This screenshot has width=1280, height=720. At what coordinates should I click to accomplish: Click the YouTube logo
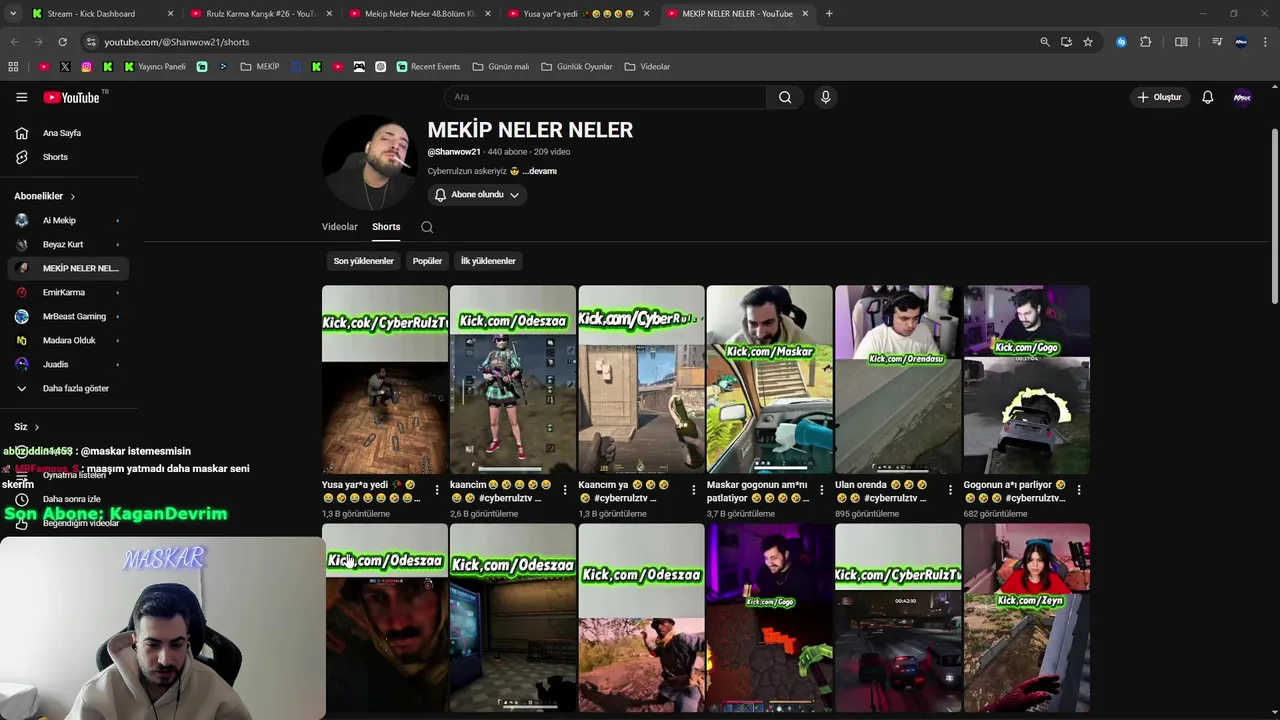[71, 97]
